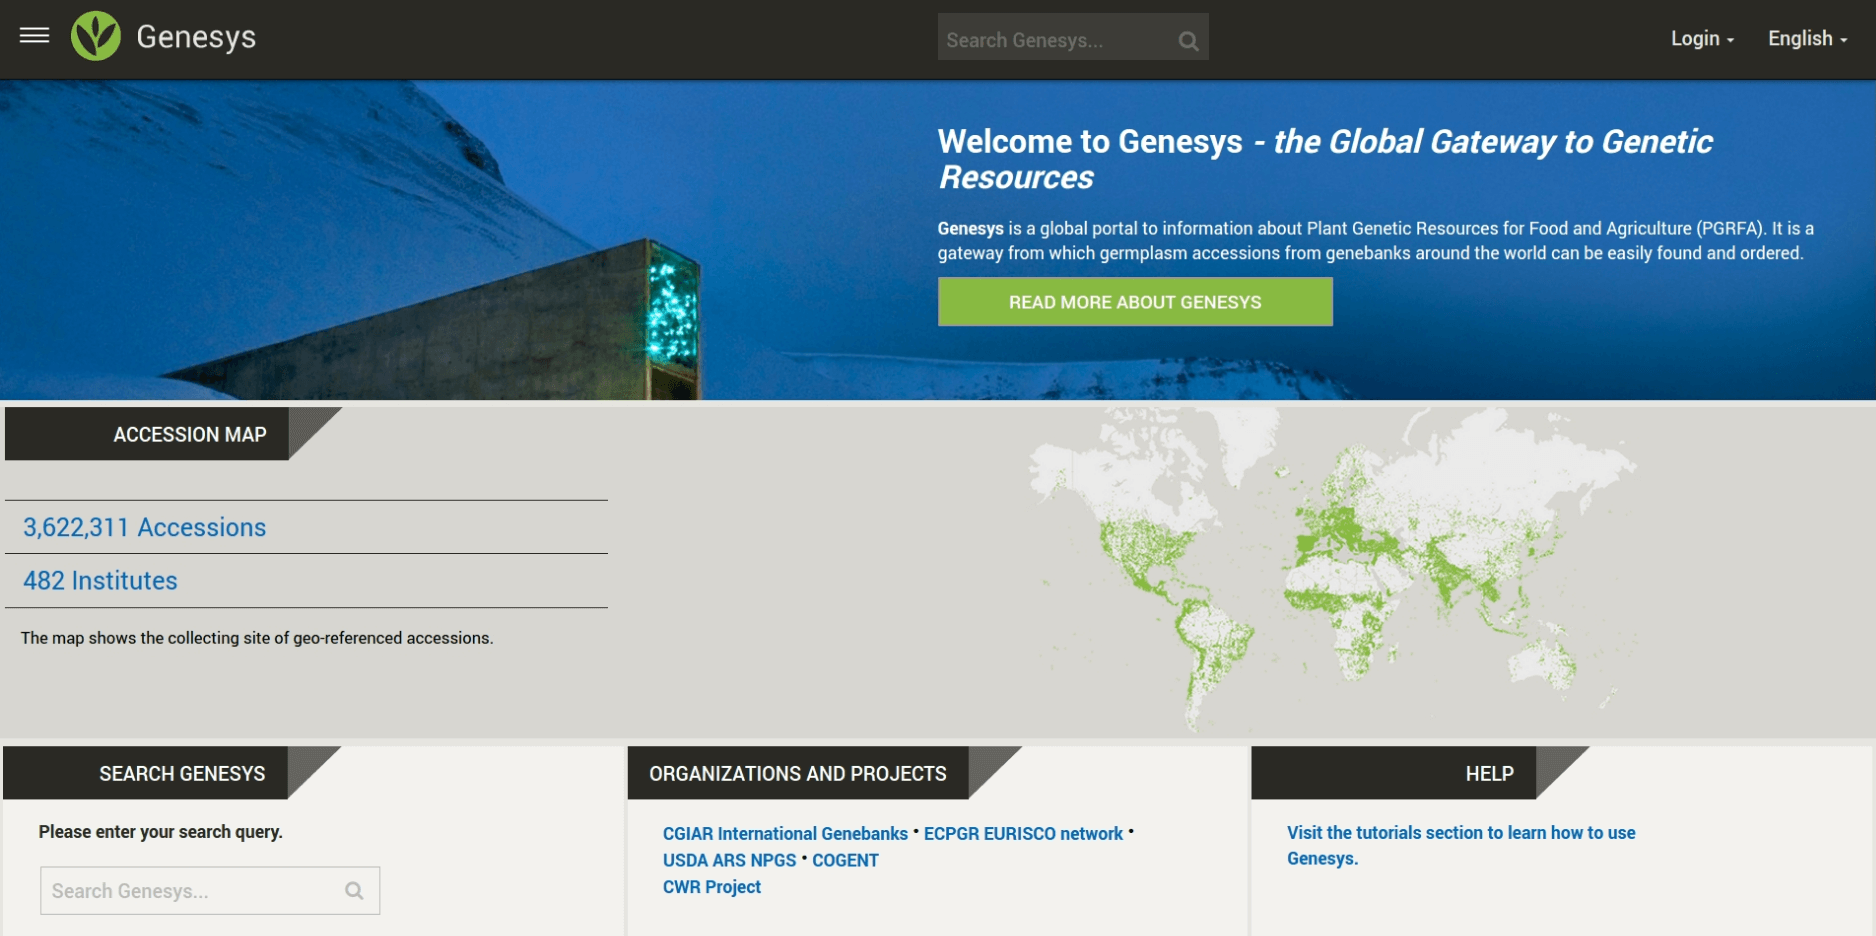Click the search magnifier icon in top bar
The width and height of the screenshot is (1876, 936).
(1188, 40)
